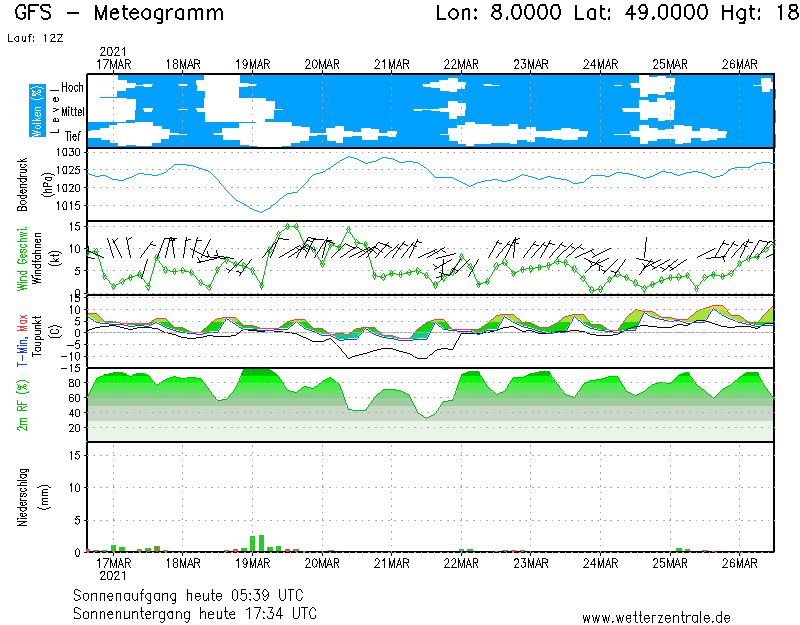This screenshot has height=625, width=800.
Task: Click the tallest green precipitation bar
Action: point(253,543)
